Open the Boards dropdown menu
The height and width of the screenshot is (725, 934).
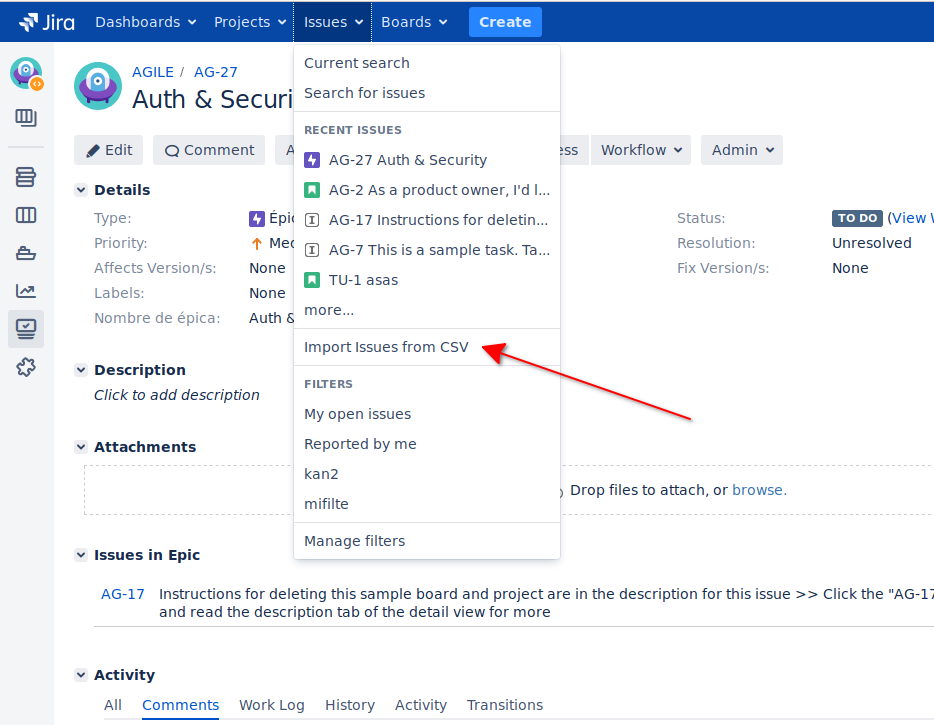414,22
